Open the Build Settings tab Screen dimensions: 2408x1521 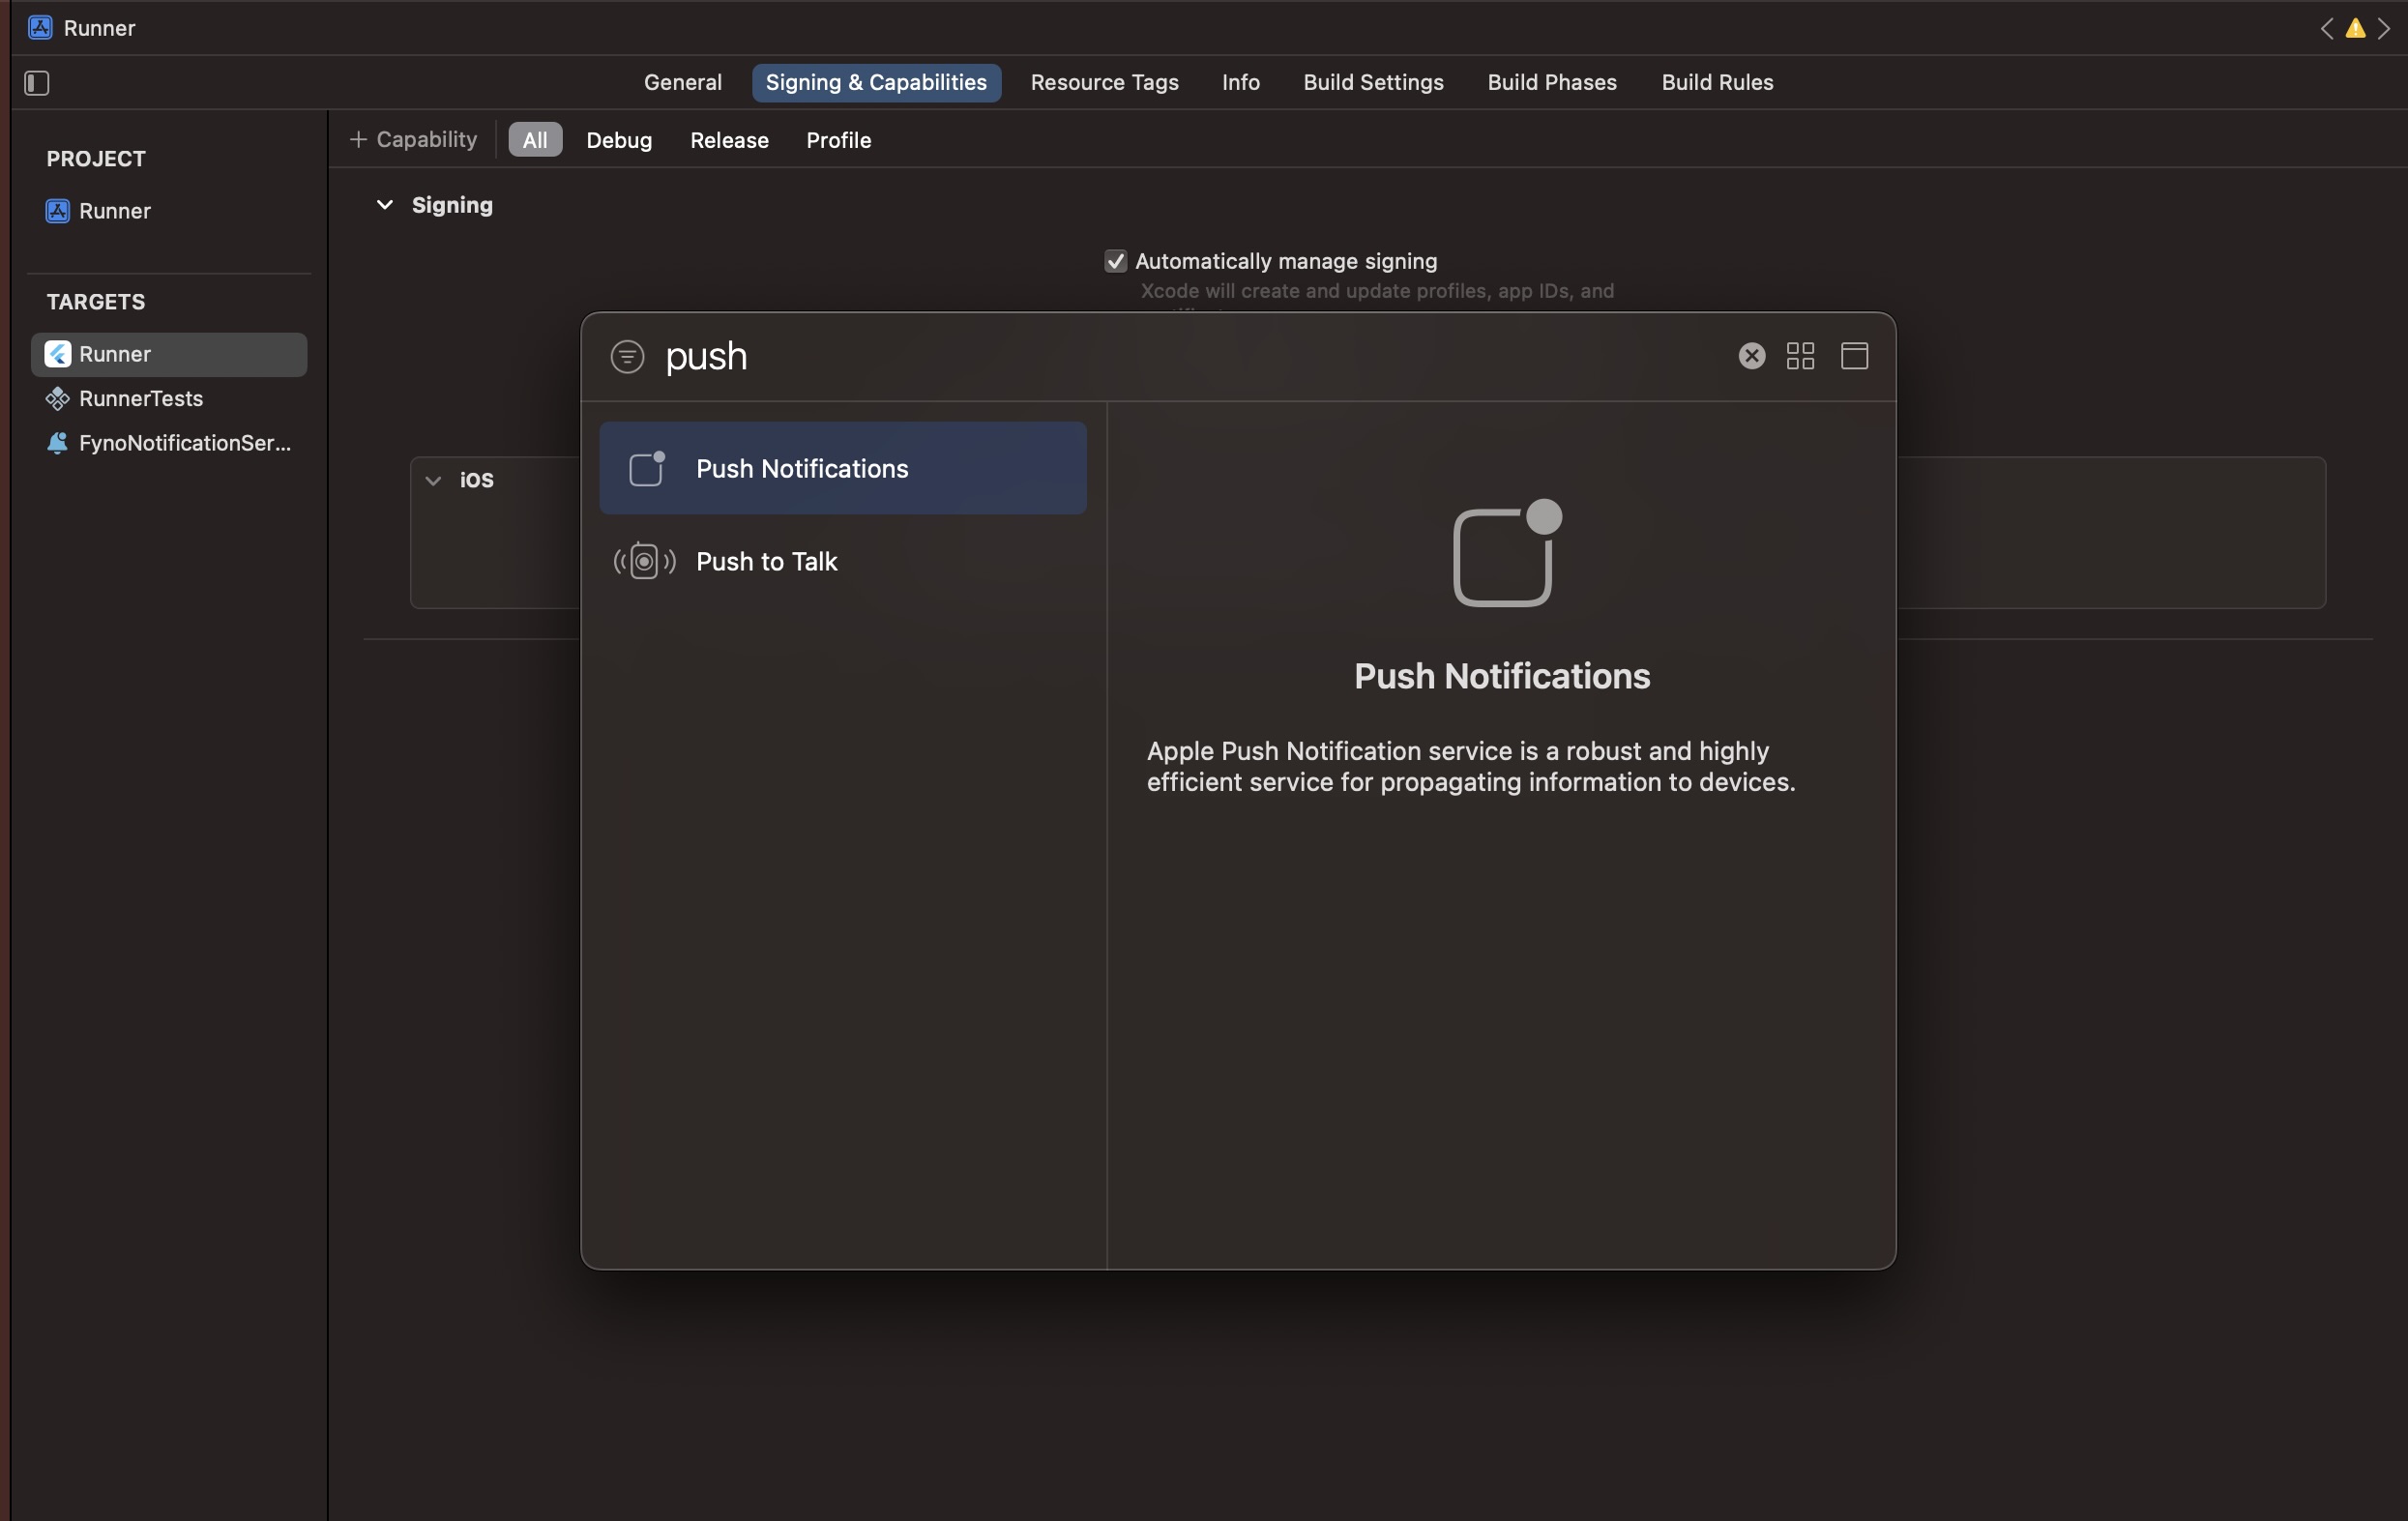tap(1372, 83)
